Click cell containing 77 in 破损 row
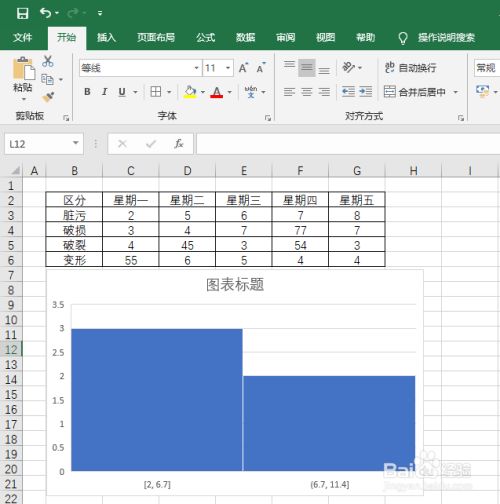 tap(300, 230)
